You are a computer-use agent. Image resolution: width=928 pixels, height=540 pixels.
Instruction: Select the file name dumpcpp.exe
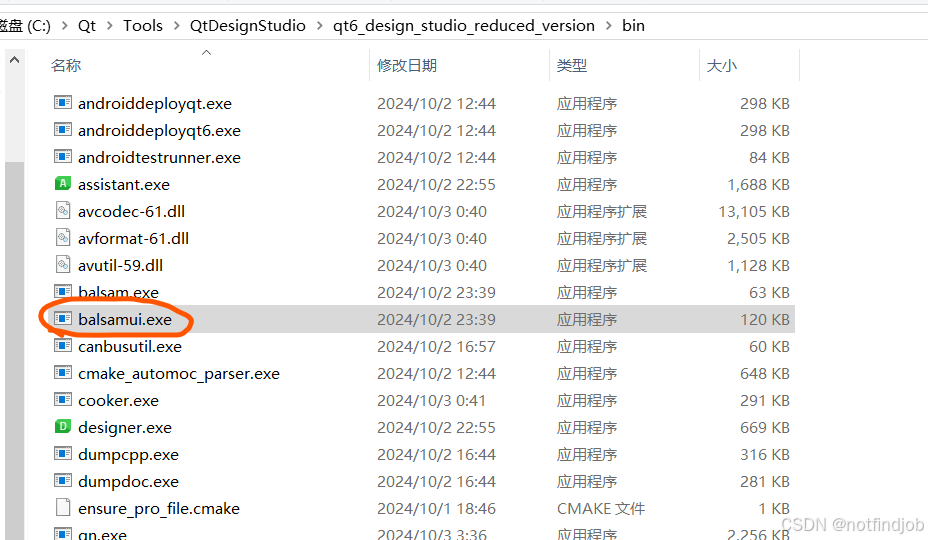click(128, 455)
